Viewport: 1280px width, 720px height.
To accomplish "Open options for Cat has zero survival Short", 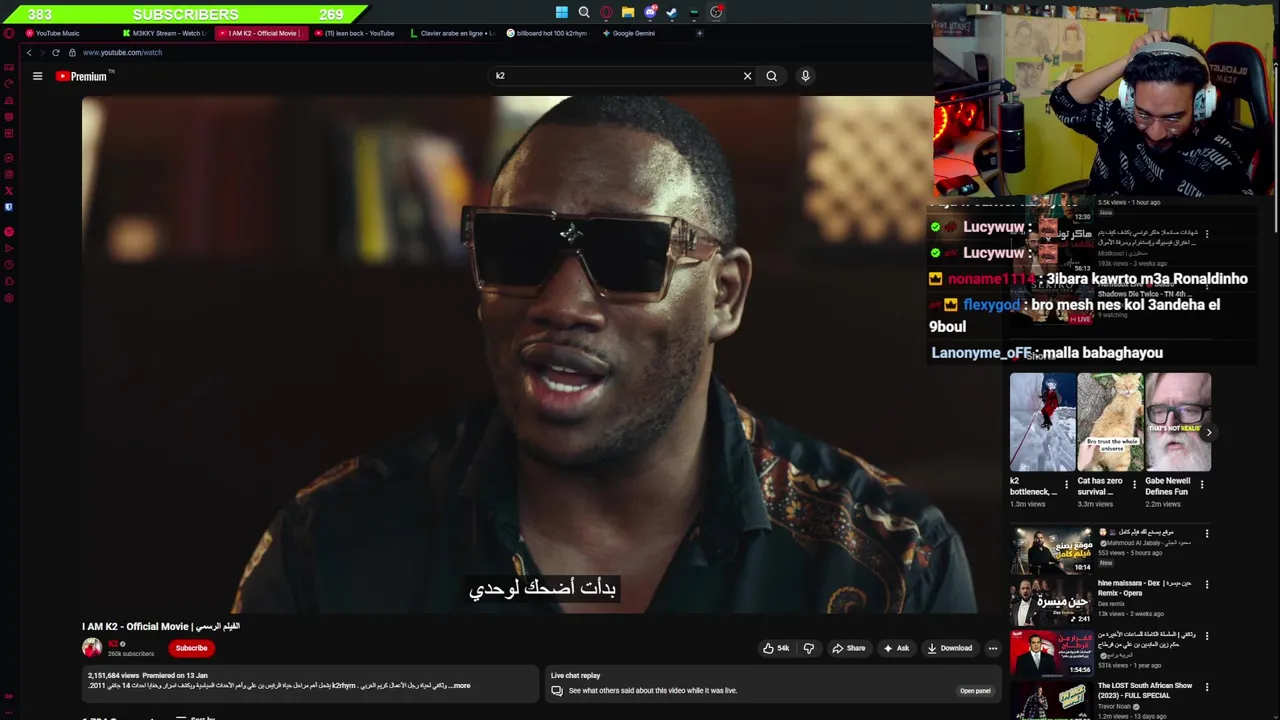I will tap(1134, 485).
